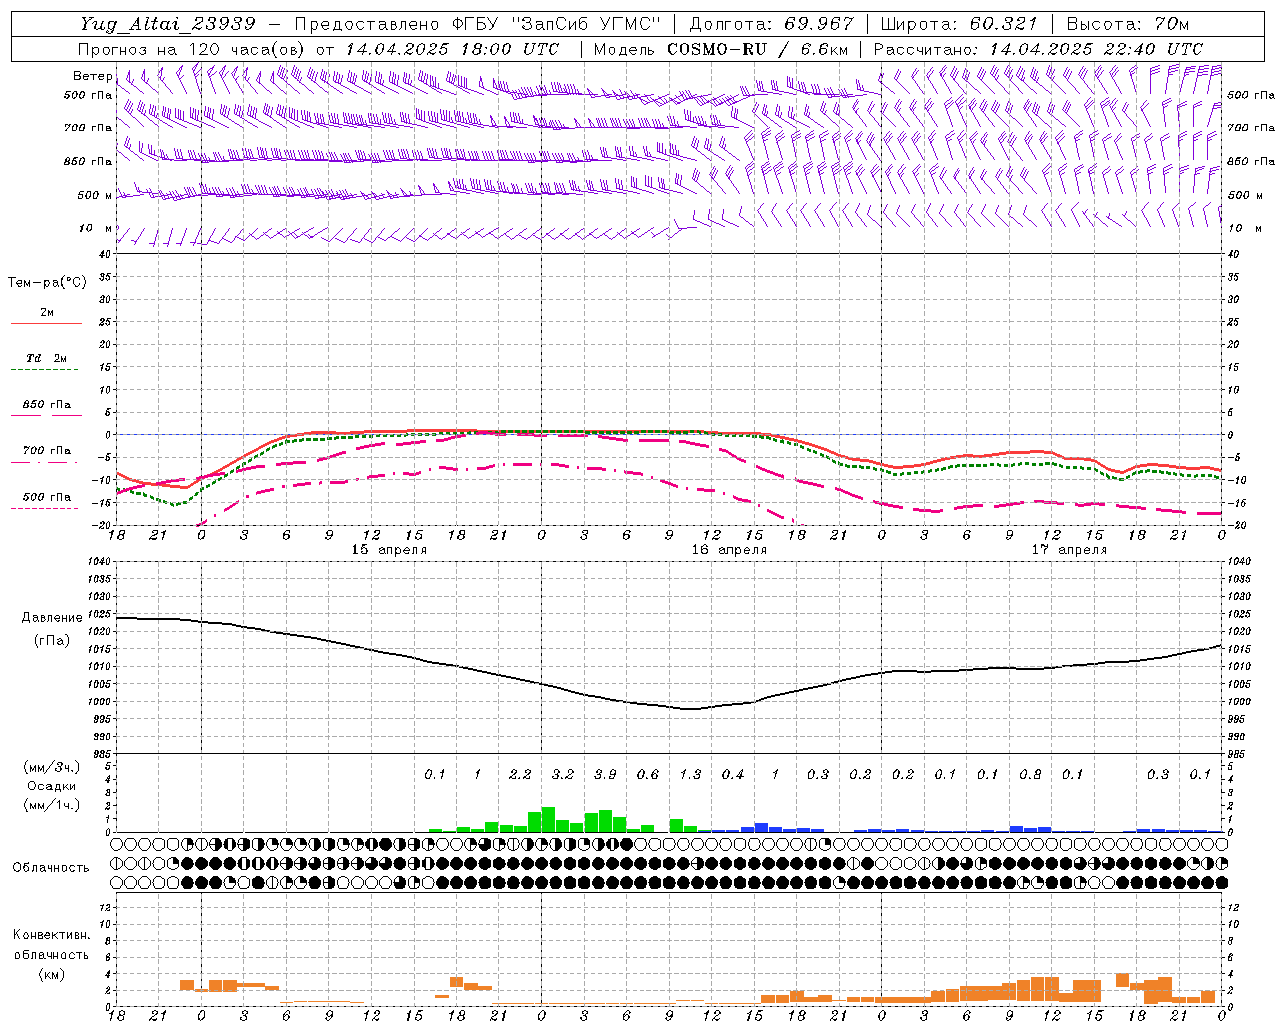Click the 'ЗапСиб УГМС' provider text
The image size is (1280, 1024).
585,24
